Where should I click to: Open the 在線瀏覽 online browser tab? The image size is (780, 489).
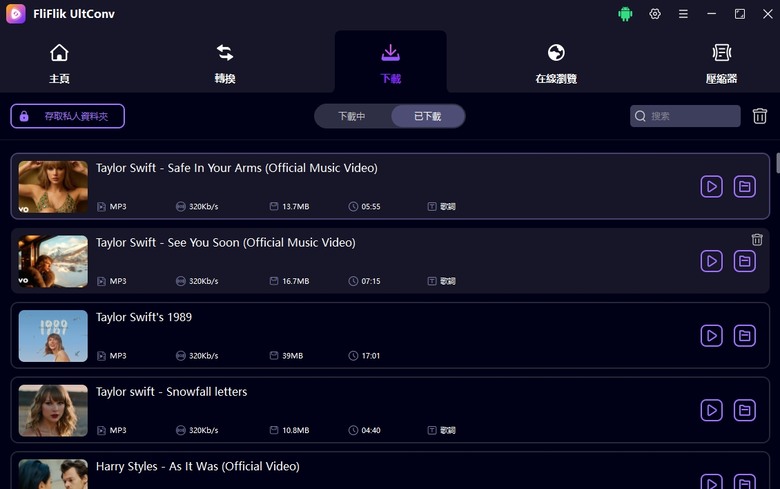(x=556, y=64)
